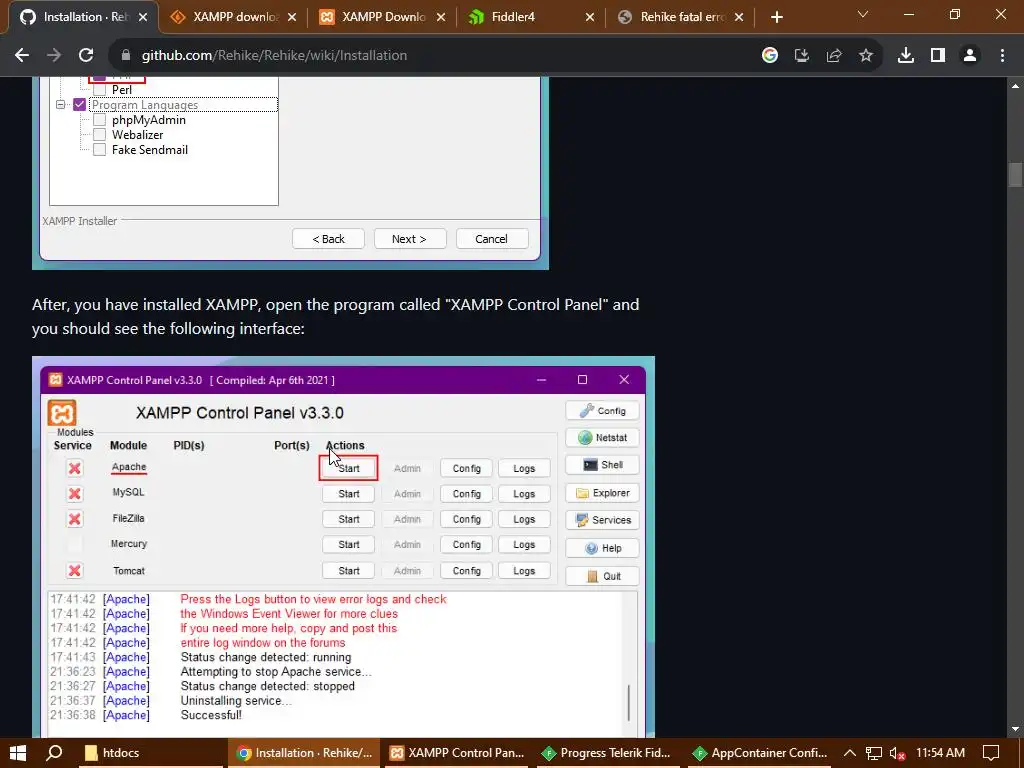Click the Apache service X icon
The image size is (1024, 768).
click(x=74, y=468)
